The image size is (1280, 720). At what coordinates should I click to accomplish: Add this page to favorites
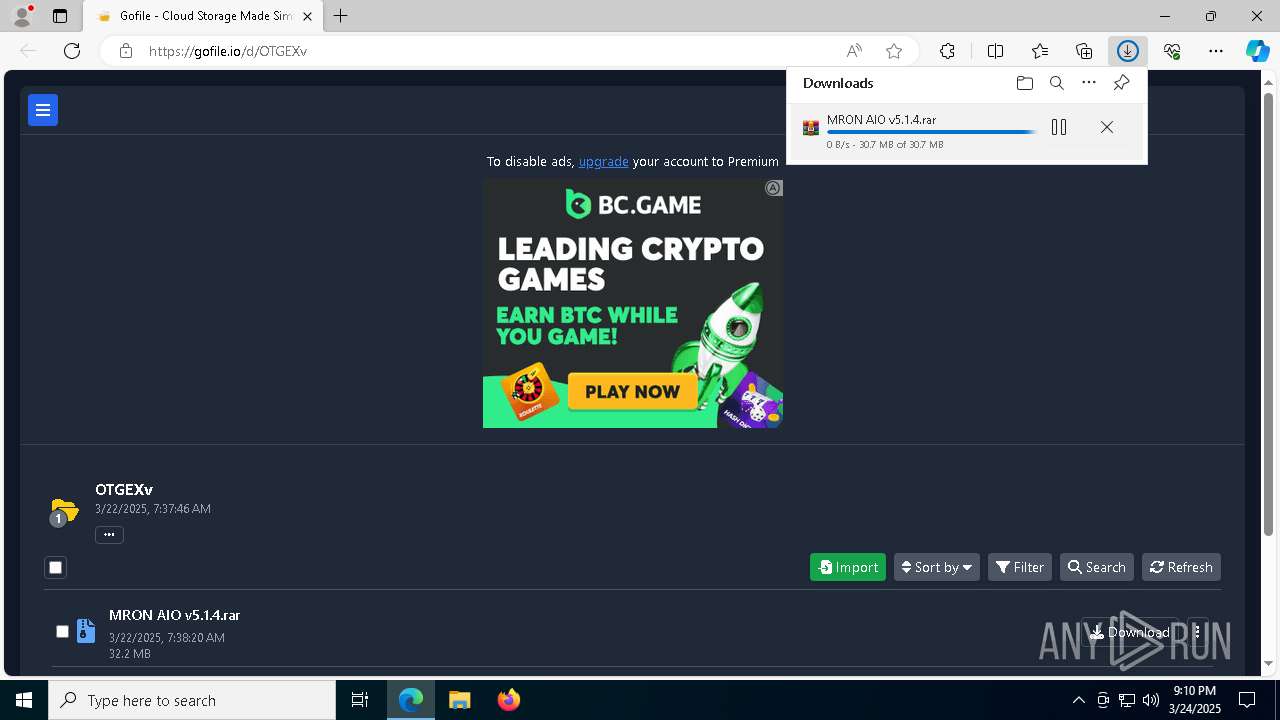pyautogui.click(x=894, y=51)
